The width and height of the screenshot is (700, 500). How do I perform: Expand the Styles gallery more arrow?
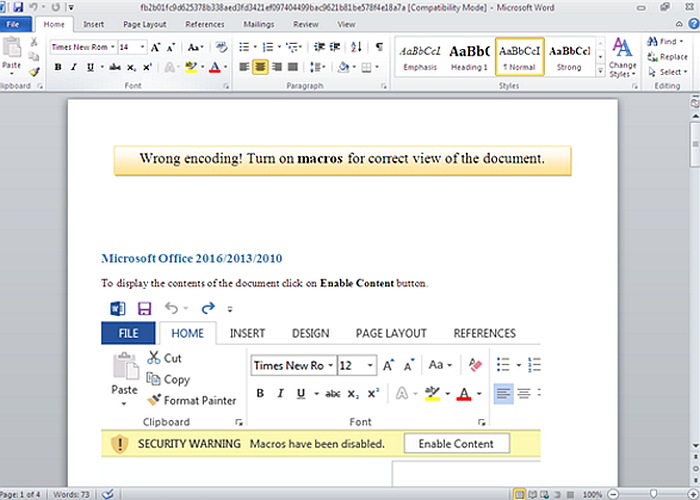pos(600,70)
